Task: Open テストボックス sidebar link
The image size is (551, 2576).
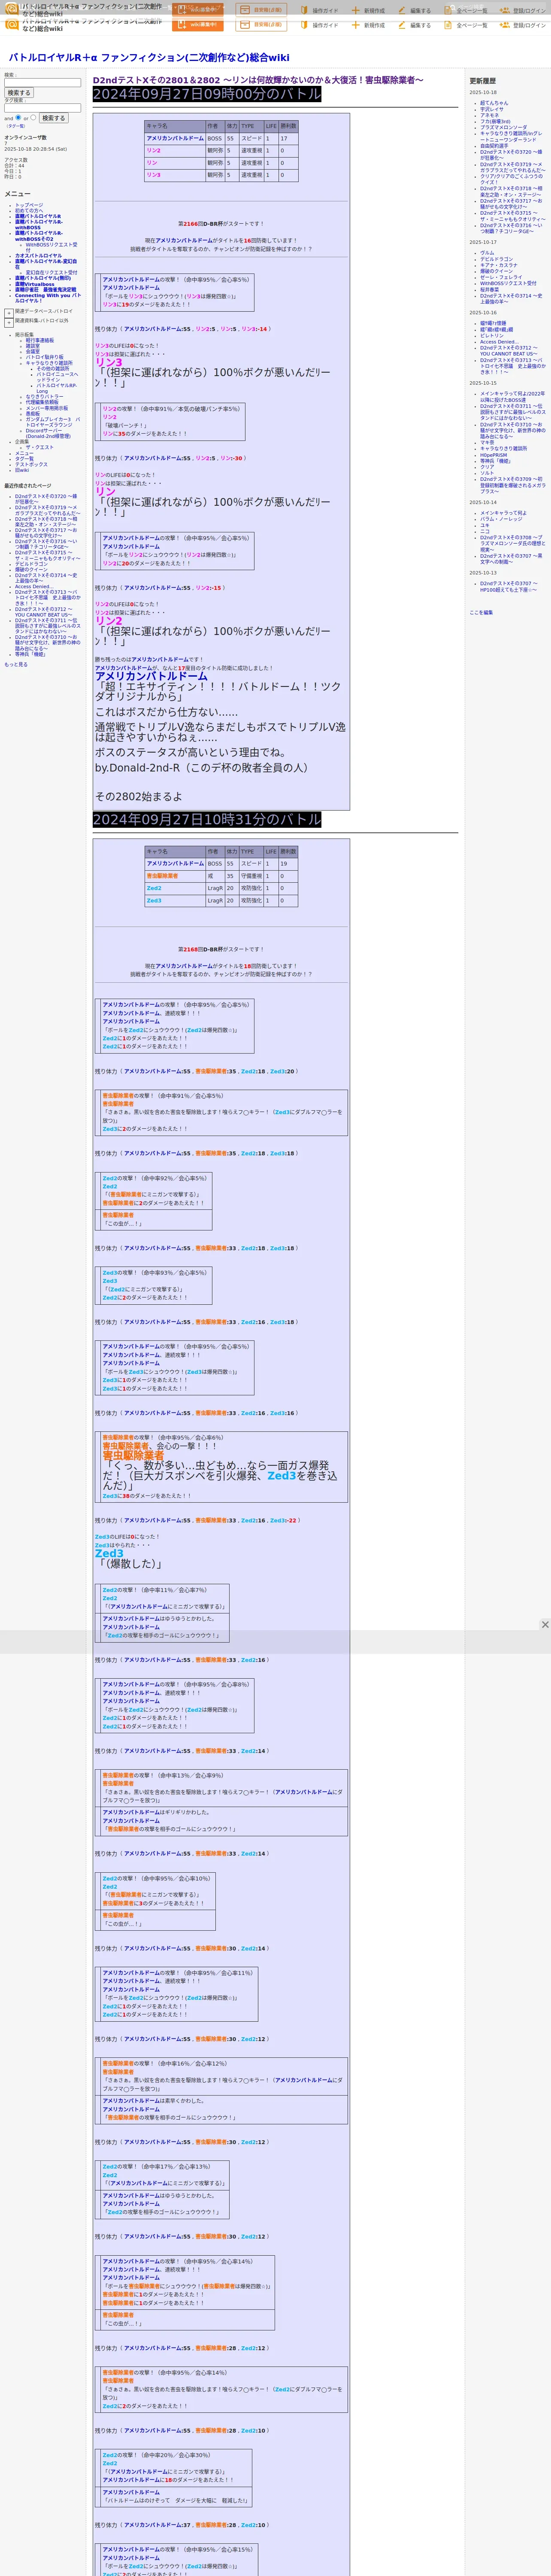Action: pos(31,465)
